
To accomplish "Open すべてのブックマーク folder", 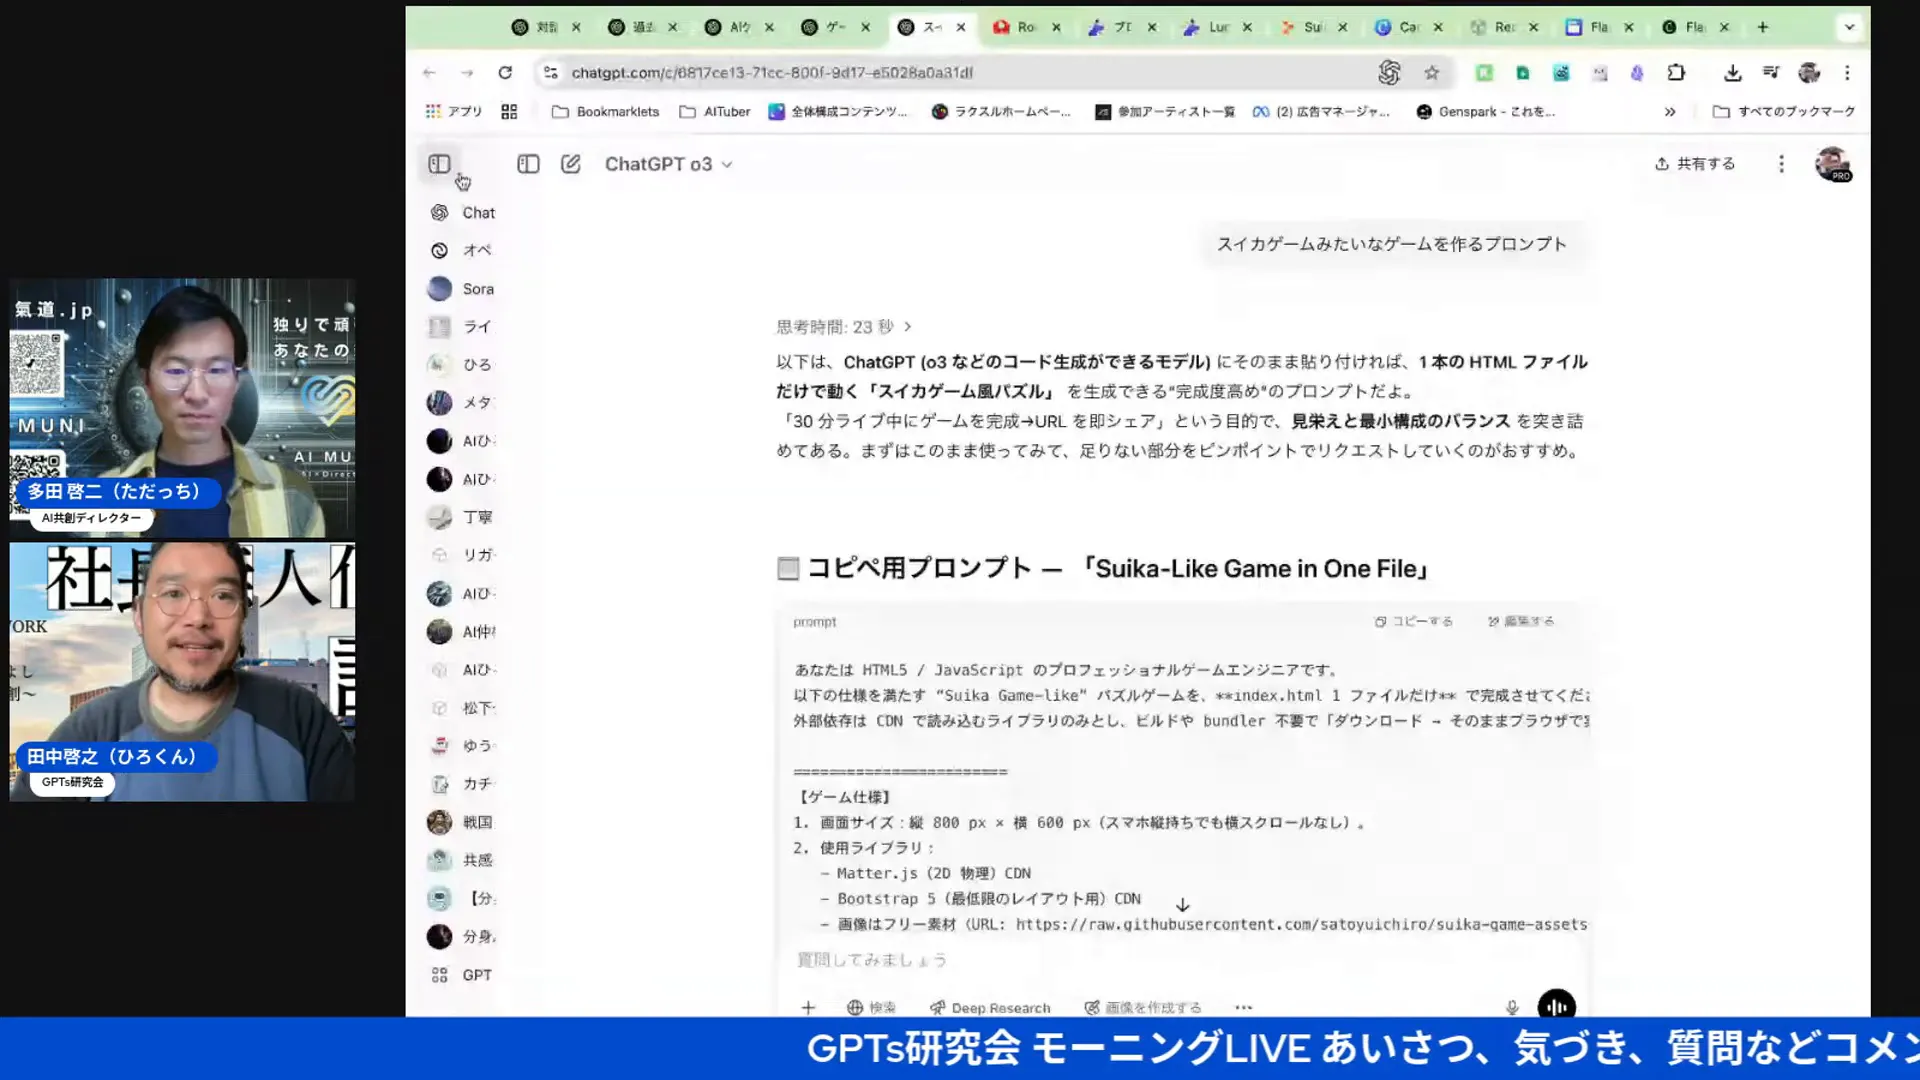I will click(1784, 112).
